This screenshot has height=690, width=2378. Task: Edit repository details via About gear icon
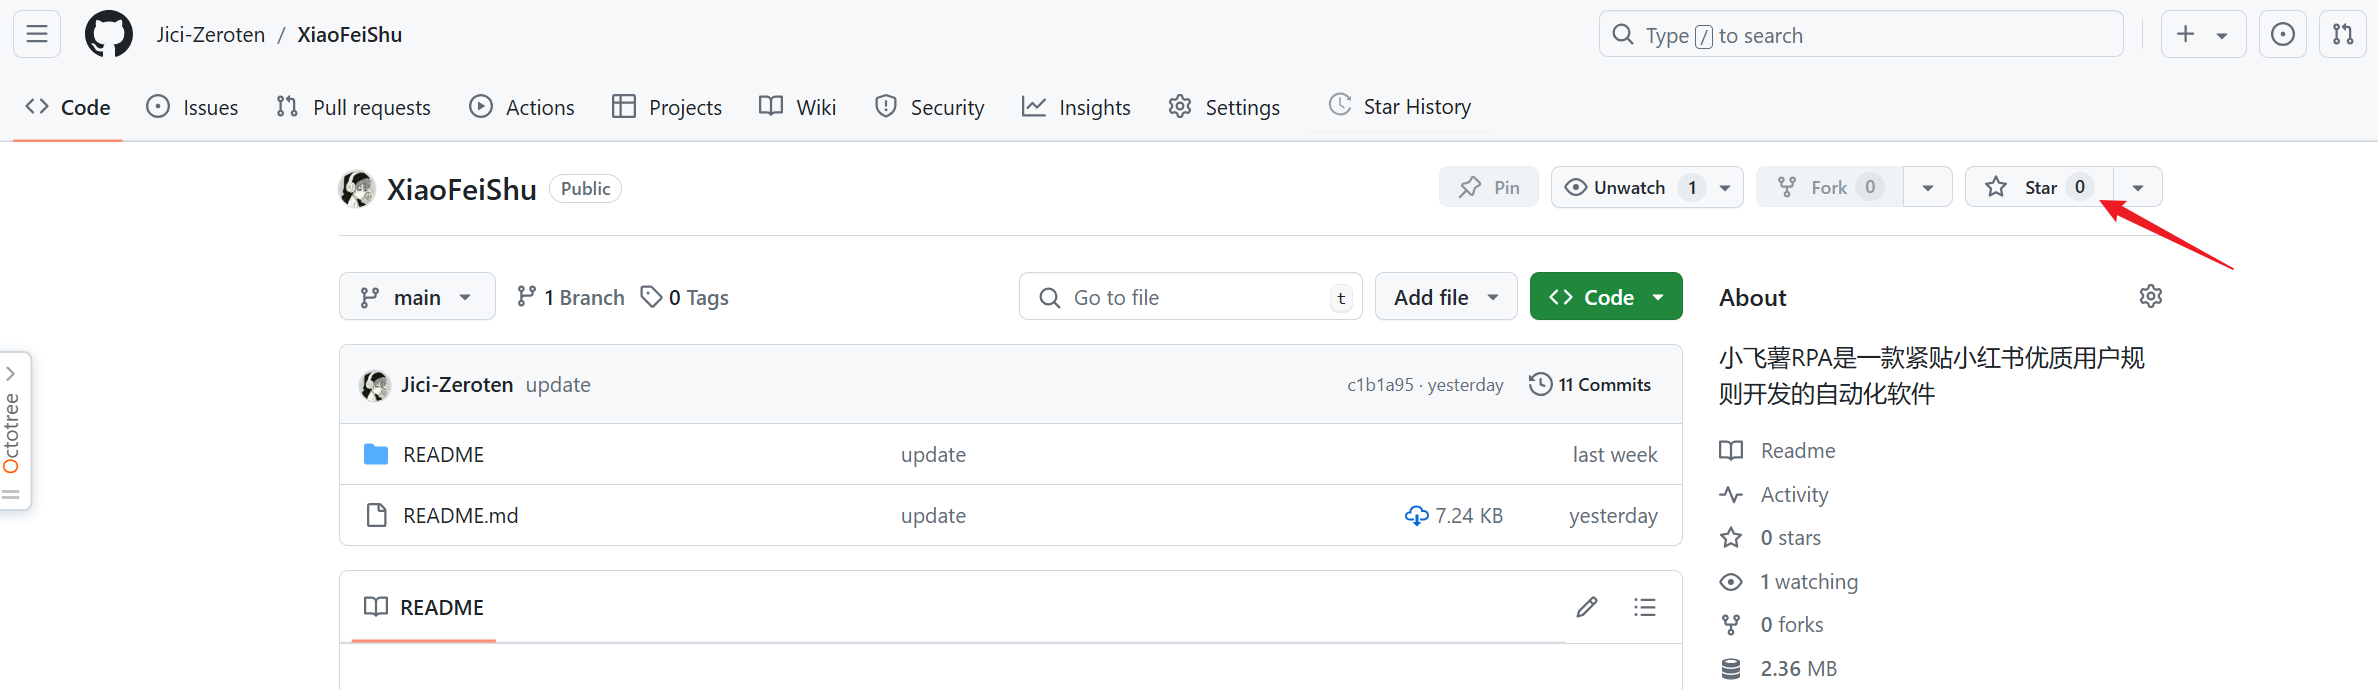pos(2151,296)
